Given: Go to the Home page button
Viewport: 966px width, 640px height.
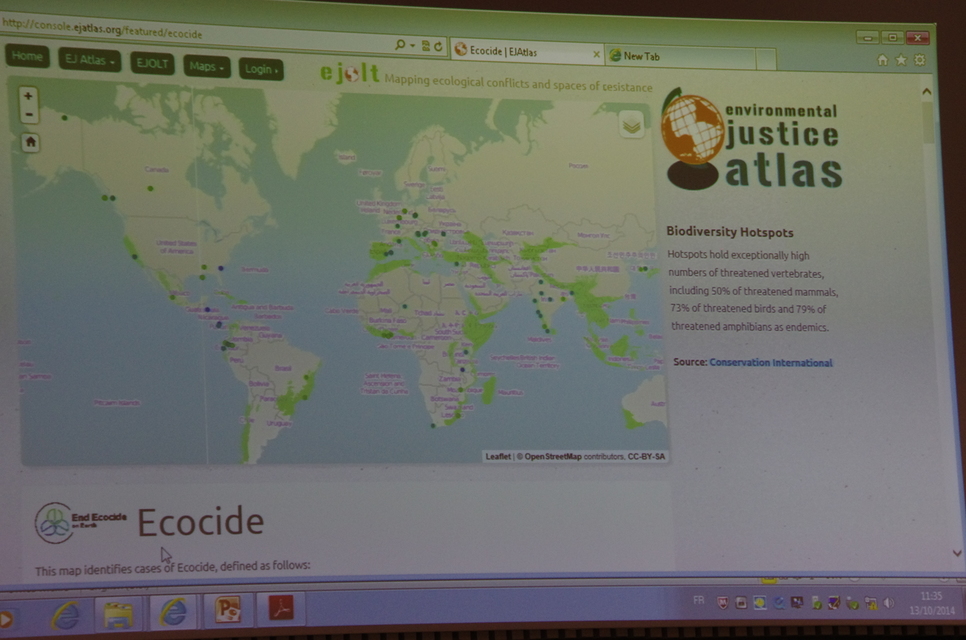Looking at the screenshot, I should (27, 56).
